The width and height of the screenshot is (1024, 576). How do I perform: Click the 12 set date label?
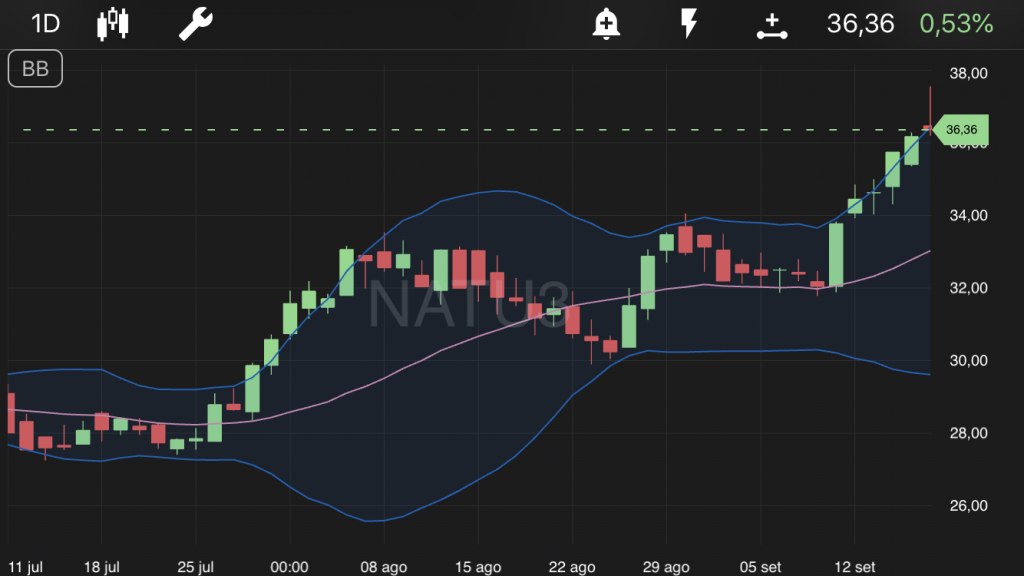(x=855, y=567)
